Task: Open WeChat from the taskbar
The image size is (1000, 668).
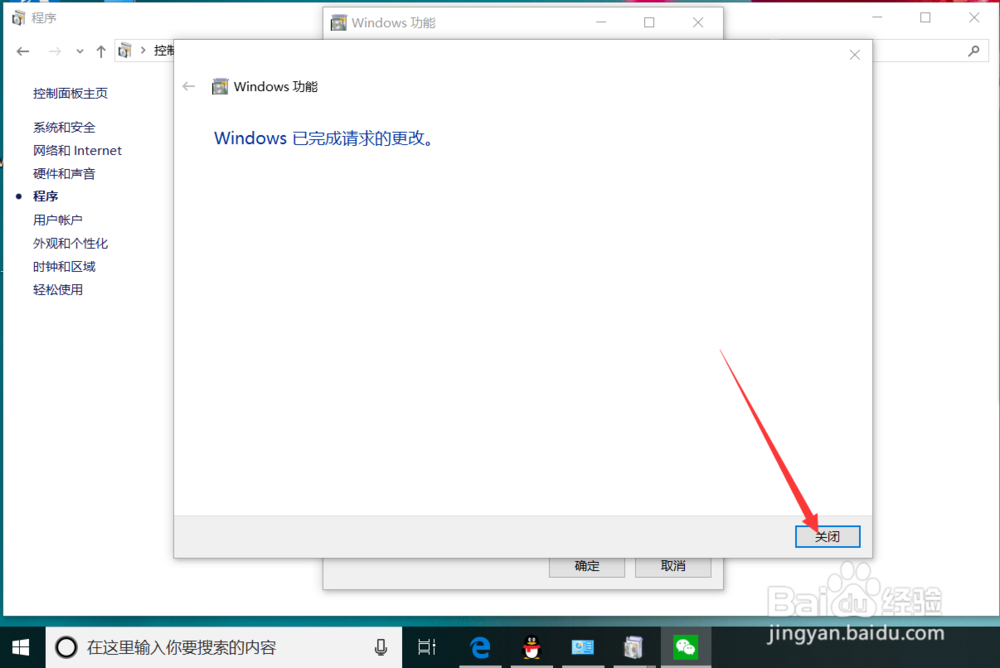Action: pos(685,647)
